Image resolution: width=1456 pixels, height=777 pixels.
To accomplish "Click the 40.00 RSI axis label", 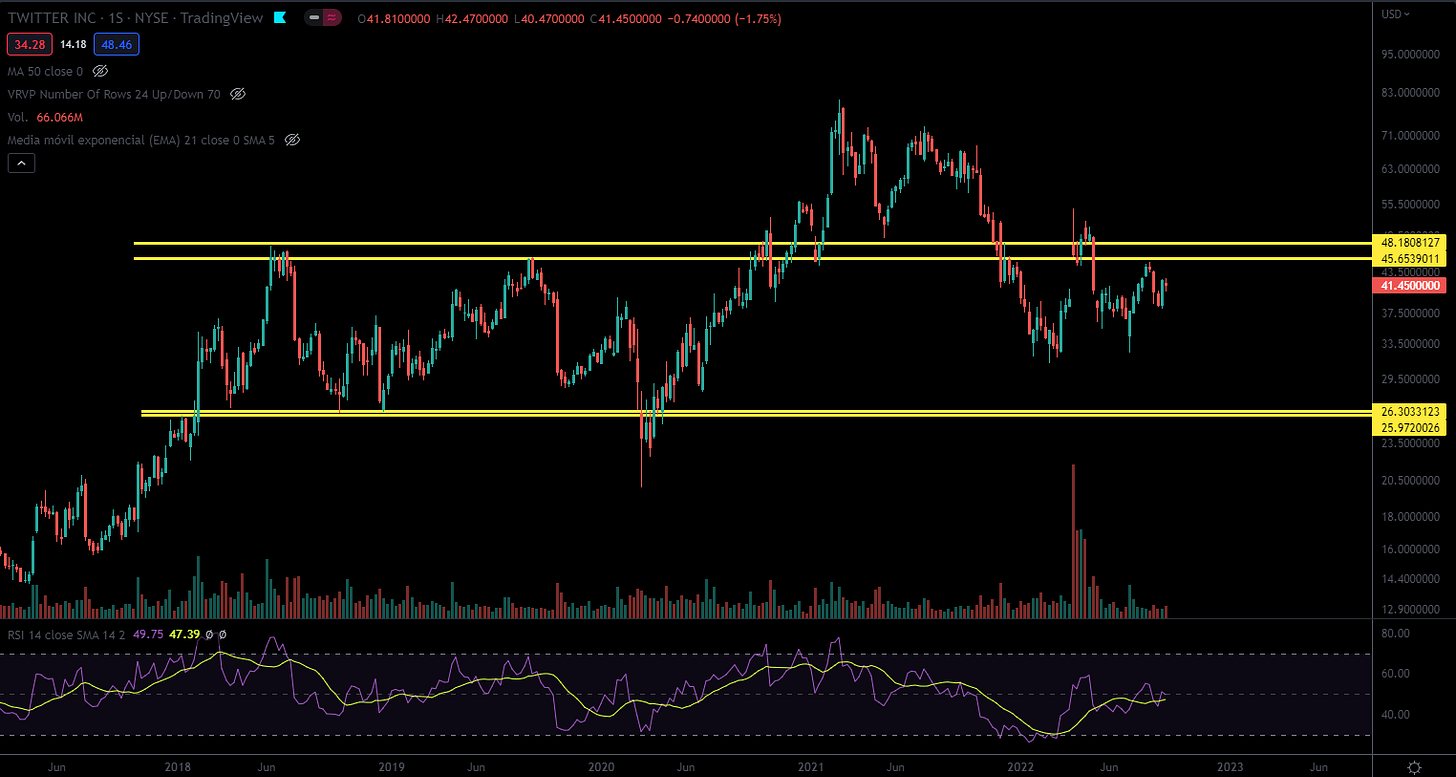I will (1395, 714).
